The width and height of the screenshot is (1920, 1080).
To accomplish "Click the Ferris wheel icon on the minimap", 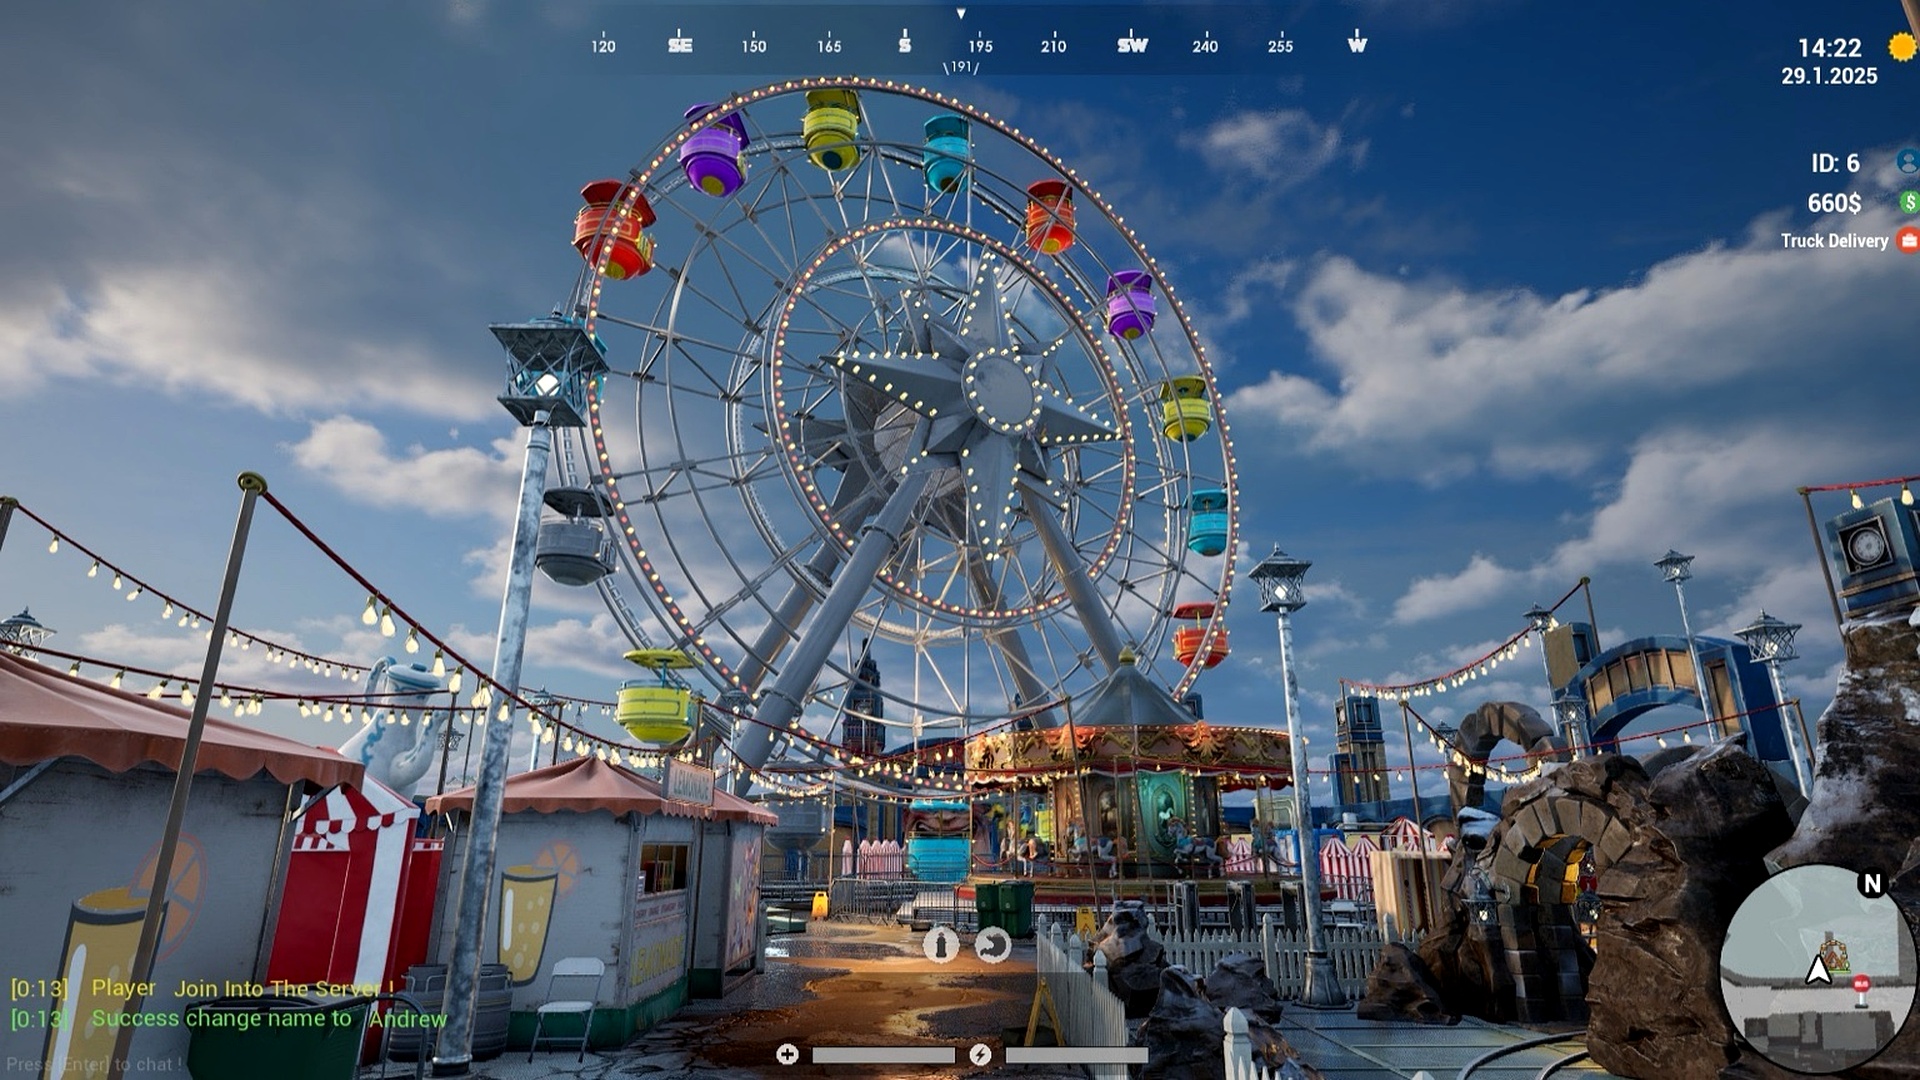I will [x=1834, y=953].
